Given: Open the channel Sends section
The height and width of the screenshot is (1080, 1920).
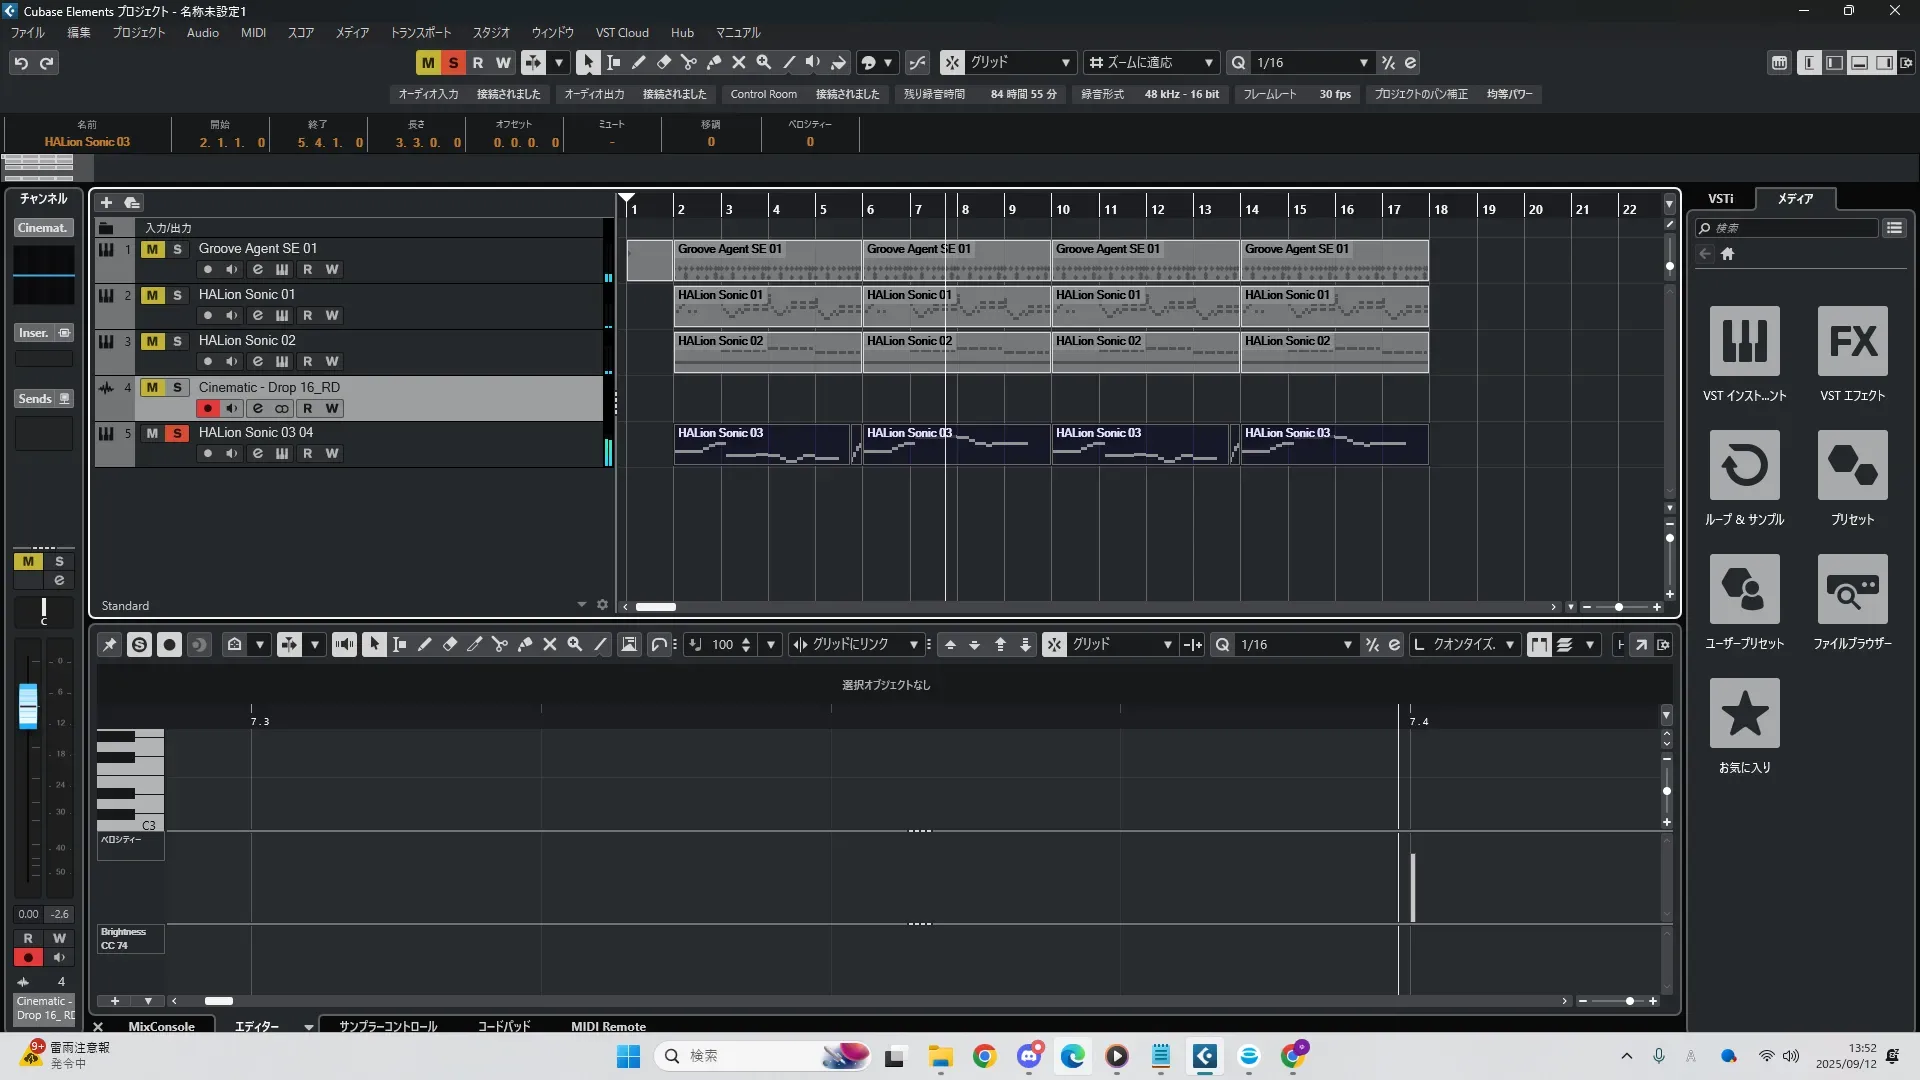Looking at the screenshot, I should (35, 398).
